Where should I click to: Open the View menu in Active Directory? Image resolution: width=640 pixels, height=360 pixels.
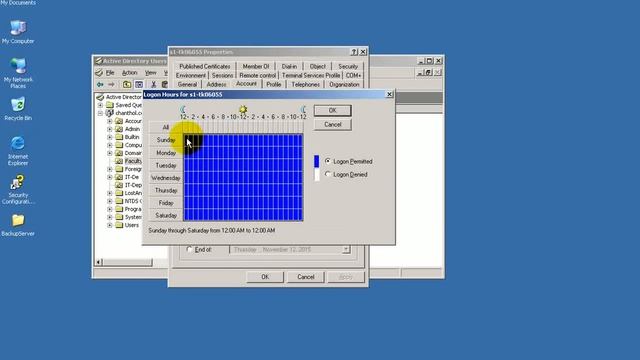pyautogui.click(x=151, y=73)
